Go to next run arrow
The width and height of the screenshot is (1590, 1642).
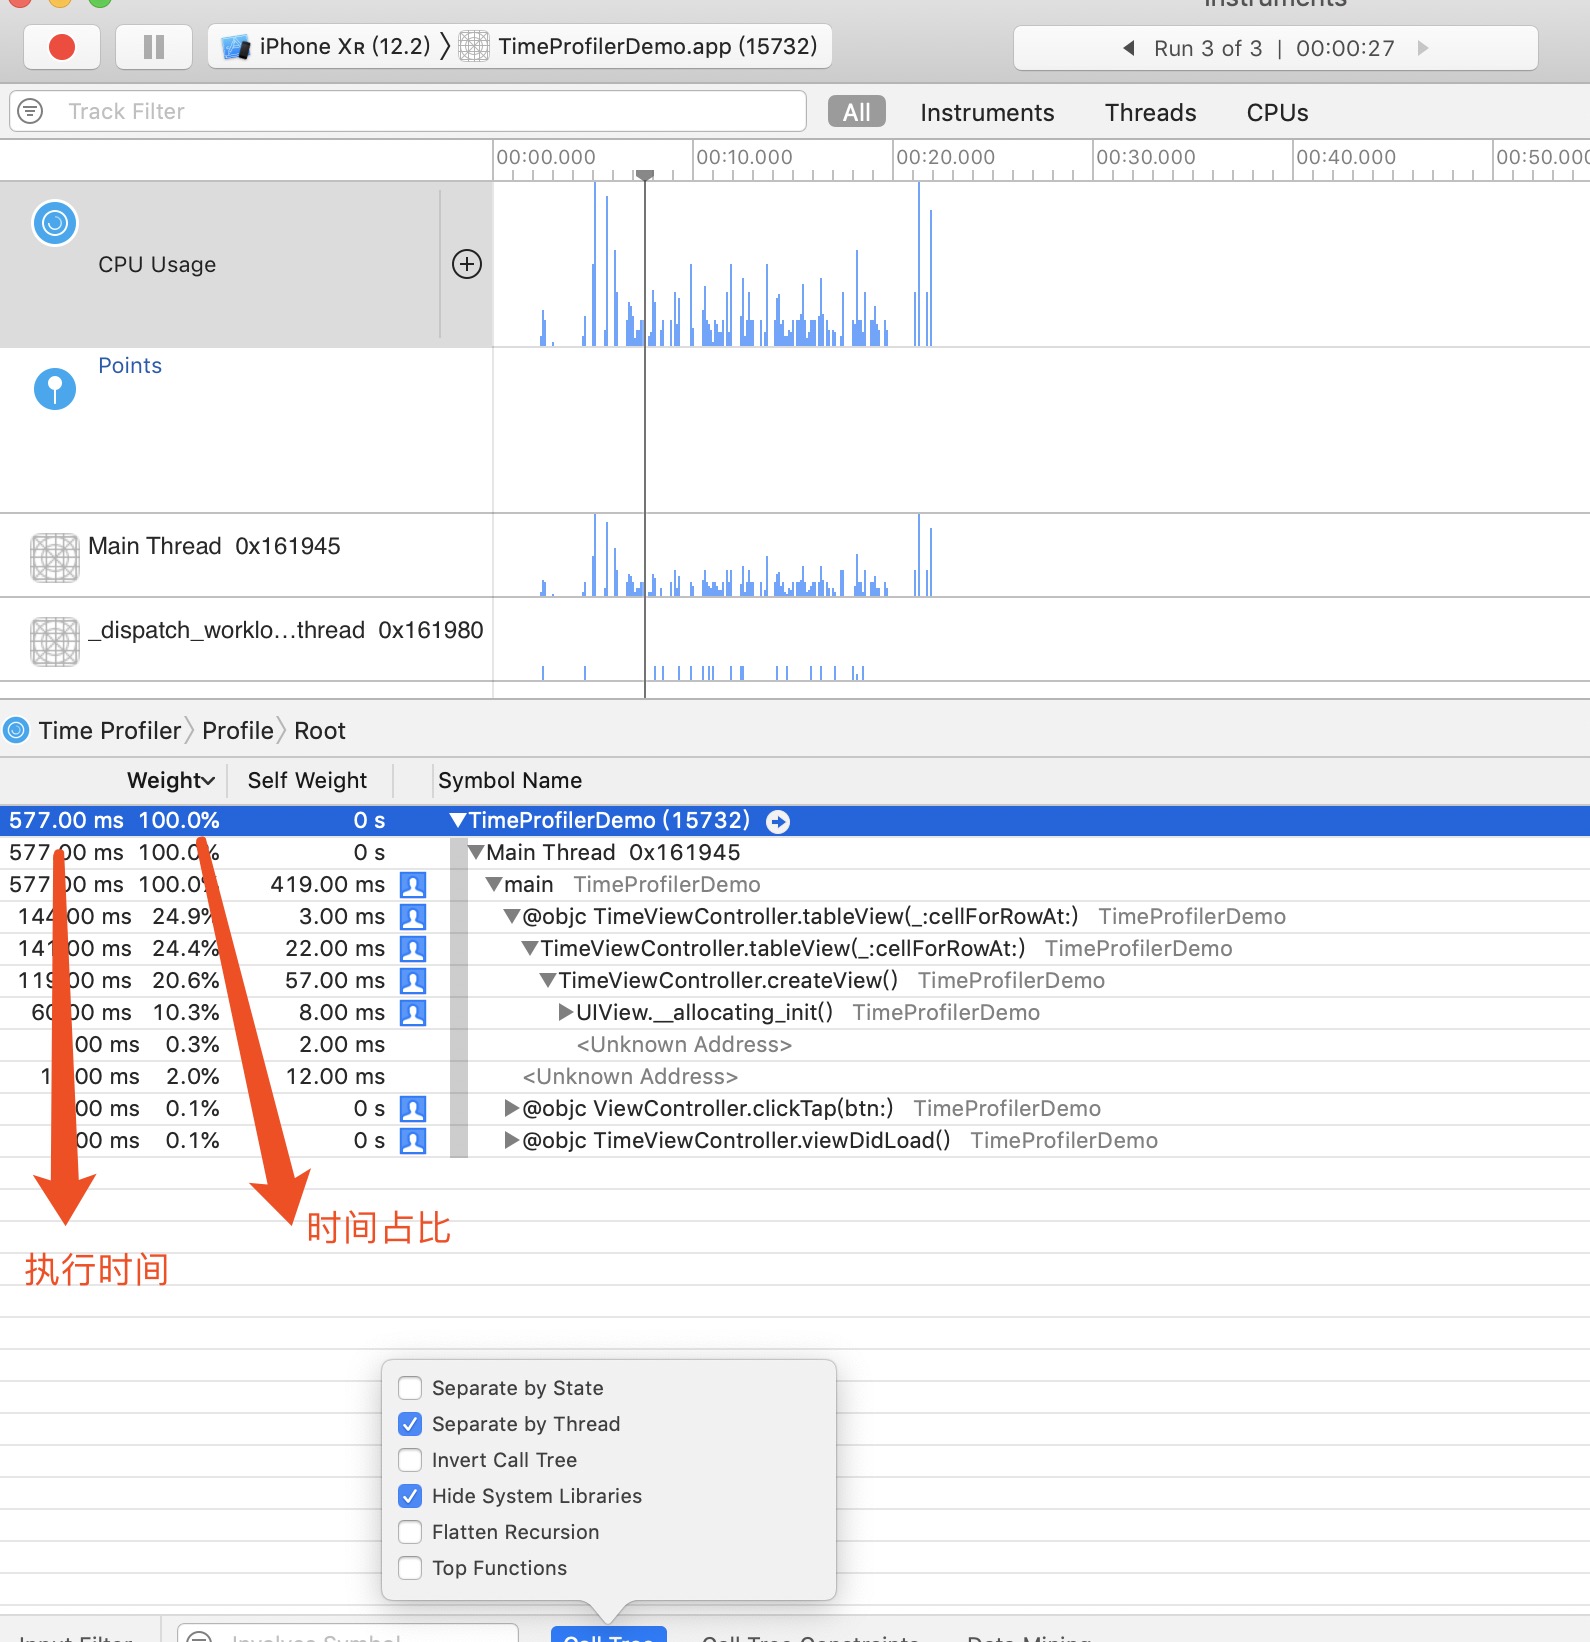coord(1423,48)
